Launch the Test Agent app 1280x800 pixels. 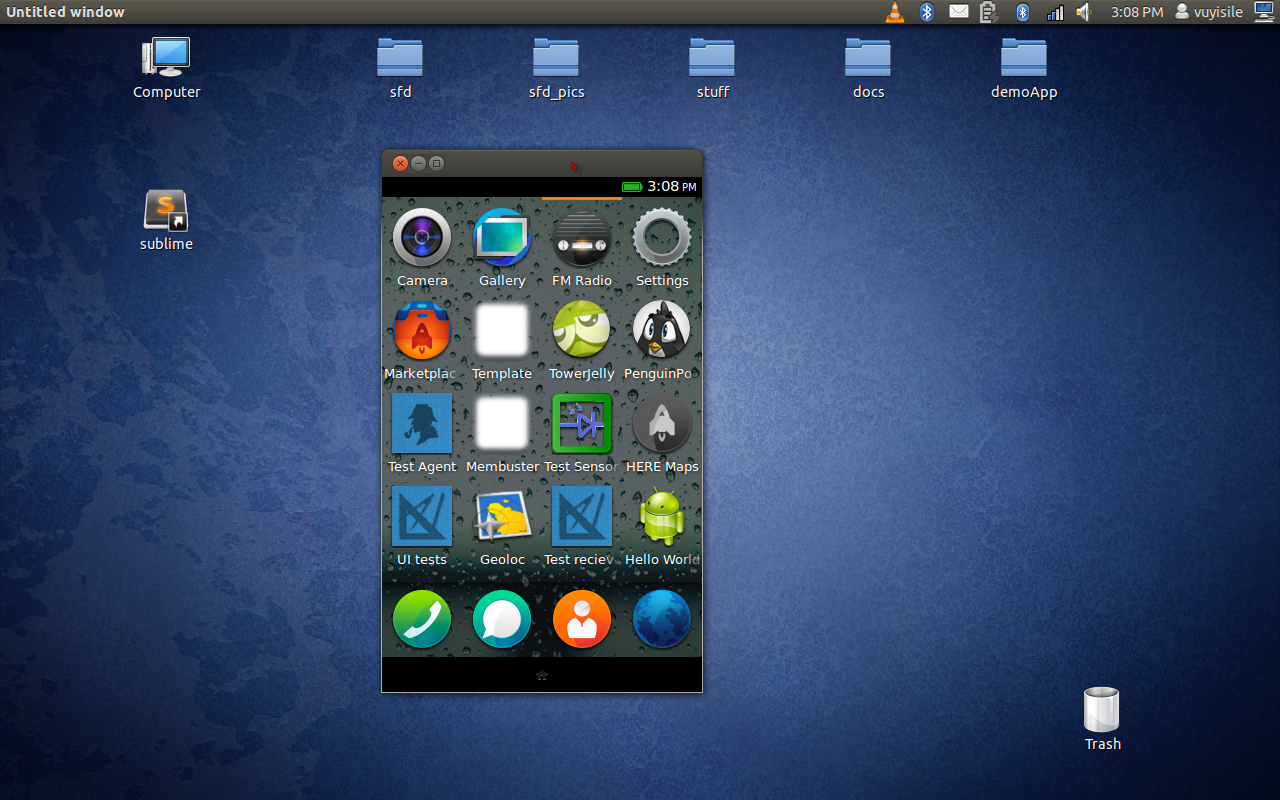(x=422, y=424)
